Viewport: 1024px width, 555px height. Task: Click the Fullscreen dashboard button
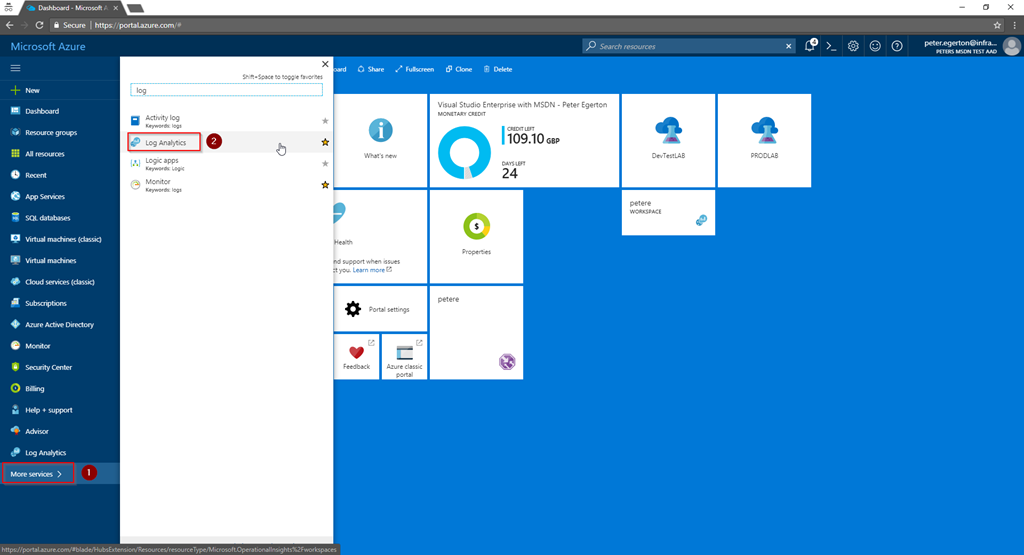[x=415, y=69]
